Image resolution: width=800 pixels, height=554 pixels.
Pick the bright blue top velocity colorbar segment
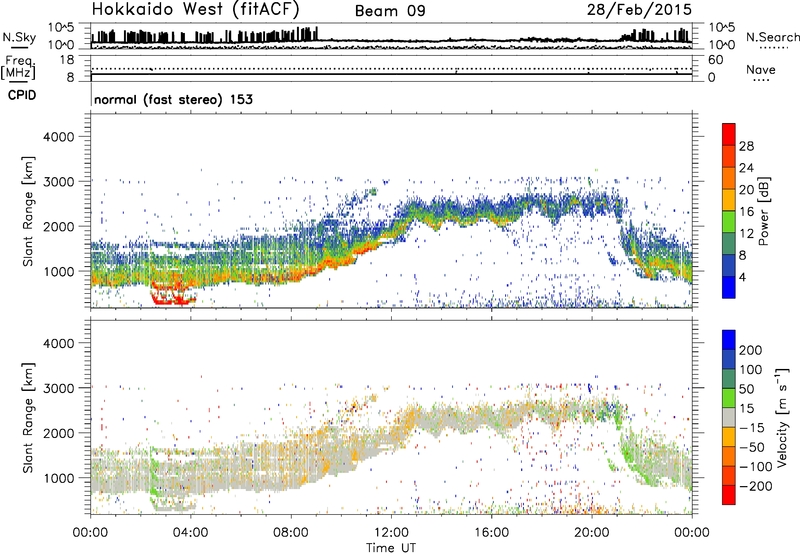pyautogui.click(x=729, y=340)
